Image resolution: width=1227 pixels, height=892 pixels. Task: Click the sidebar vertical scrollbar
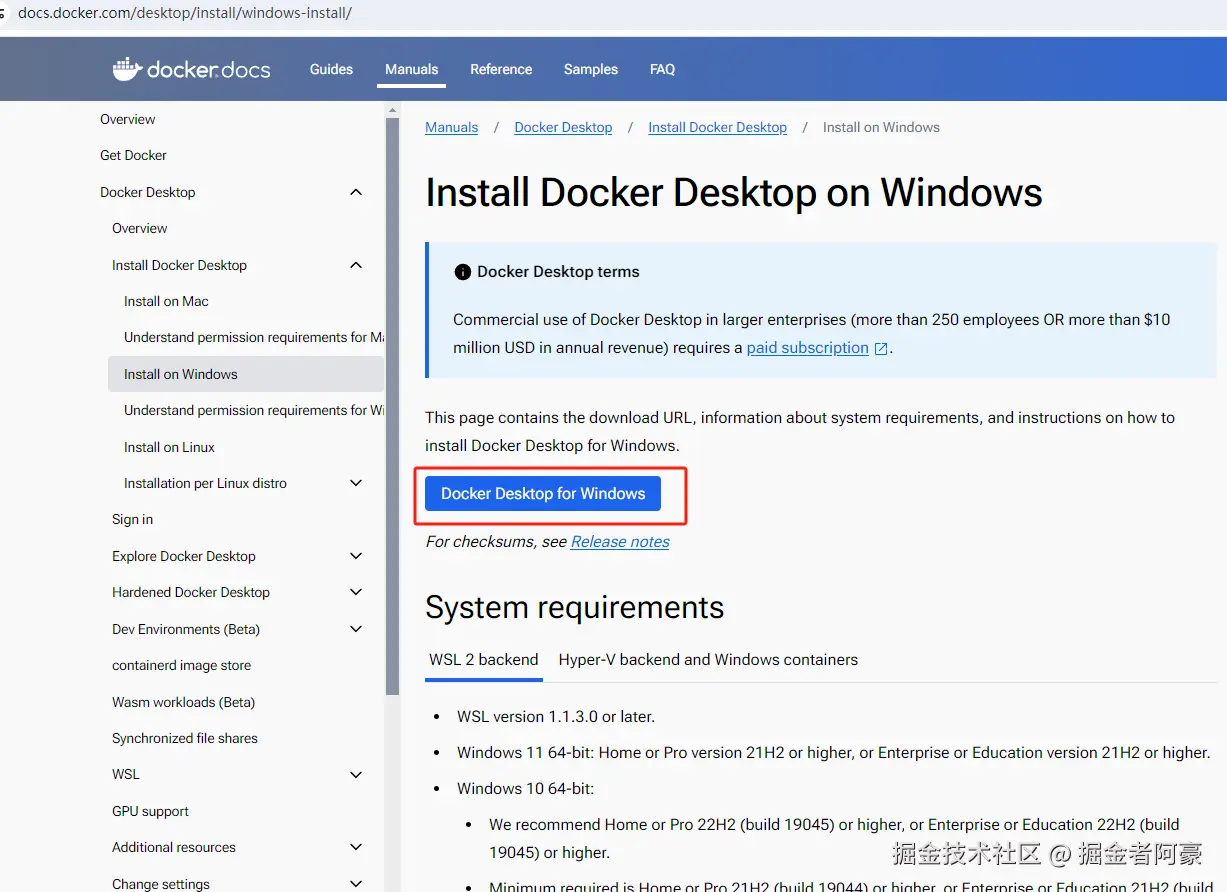[393, 400]
